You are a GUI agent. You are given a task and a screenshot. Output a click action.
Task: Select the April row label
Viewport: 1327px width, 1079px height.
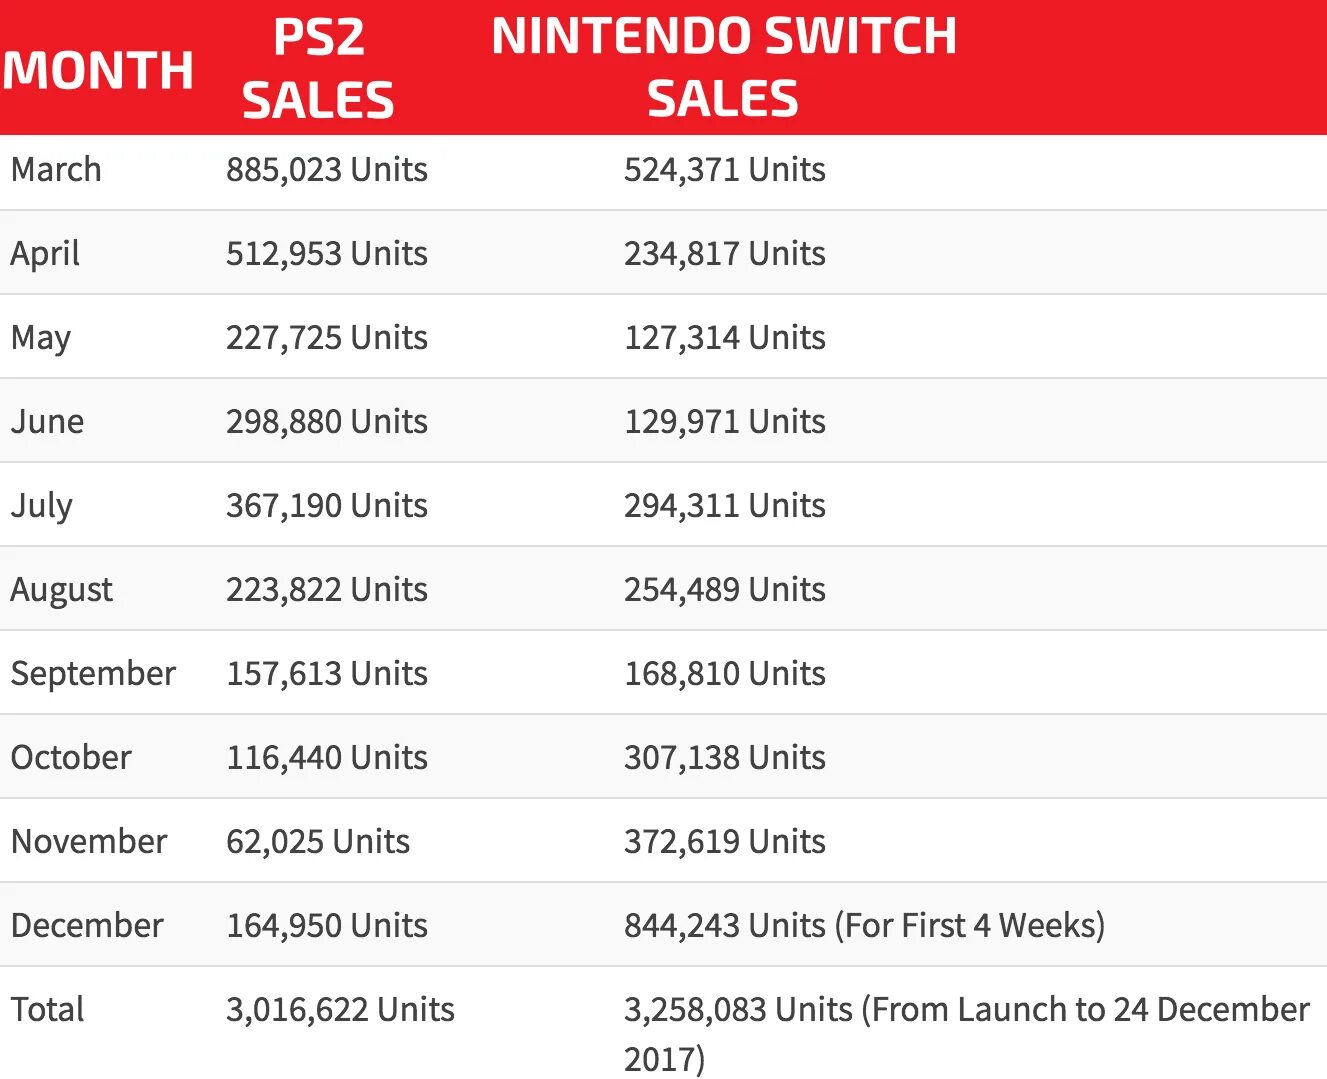[45, 254]
